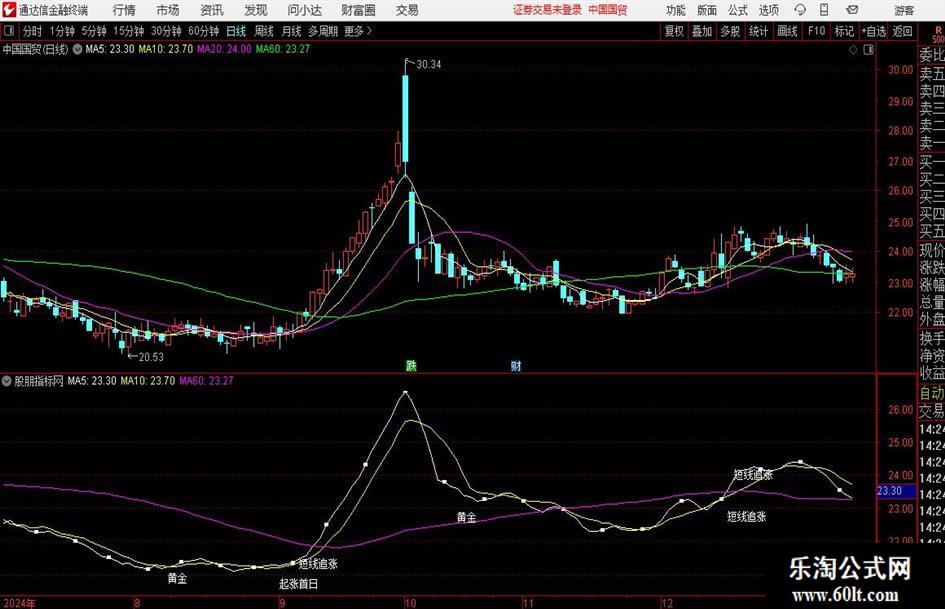This screenshot has height=609, width=945.
Task: Click the mobile phone icon in title bar
Action: point(824,10)
